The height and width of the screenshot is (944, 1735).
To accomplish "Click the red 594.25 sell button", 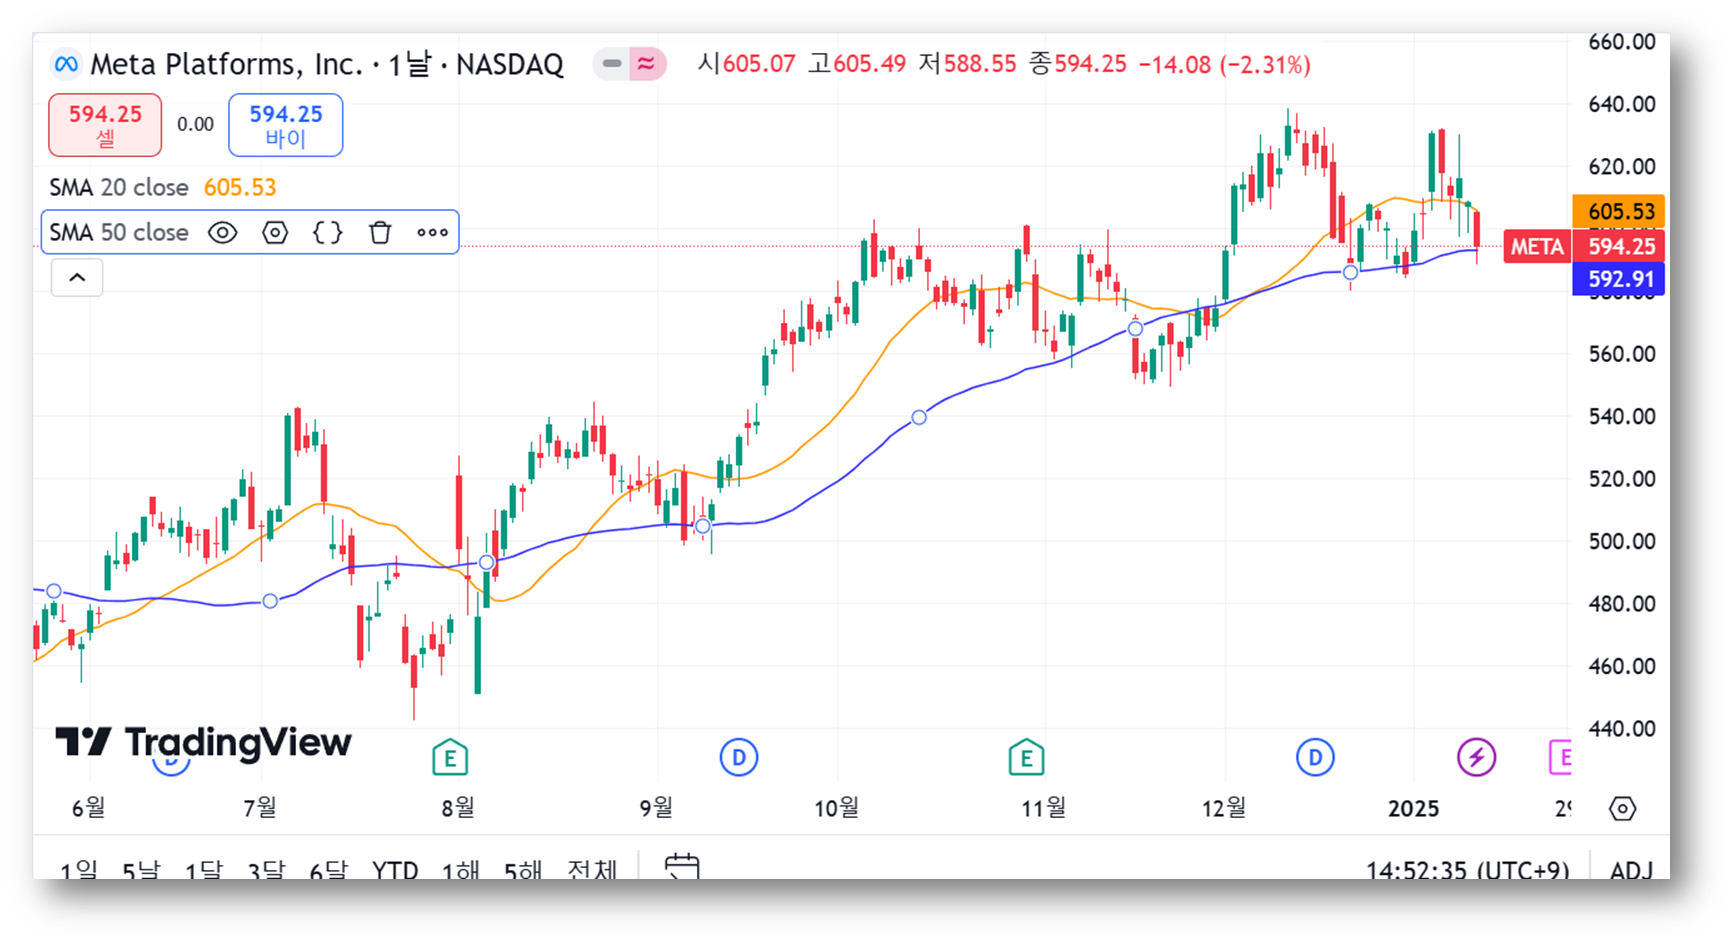I will (105, 125).
